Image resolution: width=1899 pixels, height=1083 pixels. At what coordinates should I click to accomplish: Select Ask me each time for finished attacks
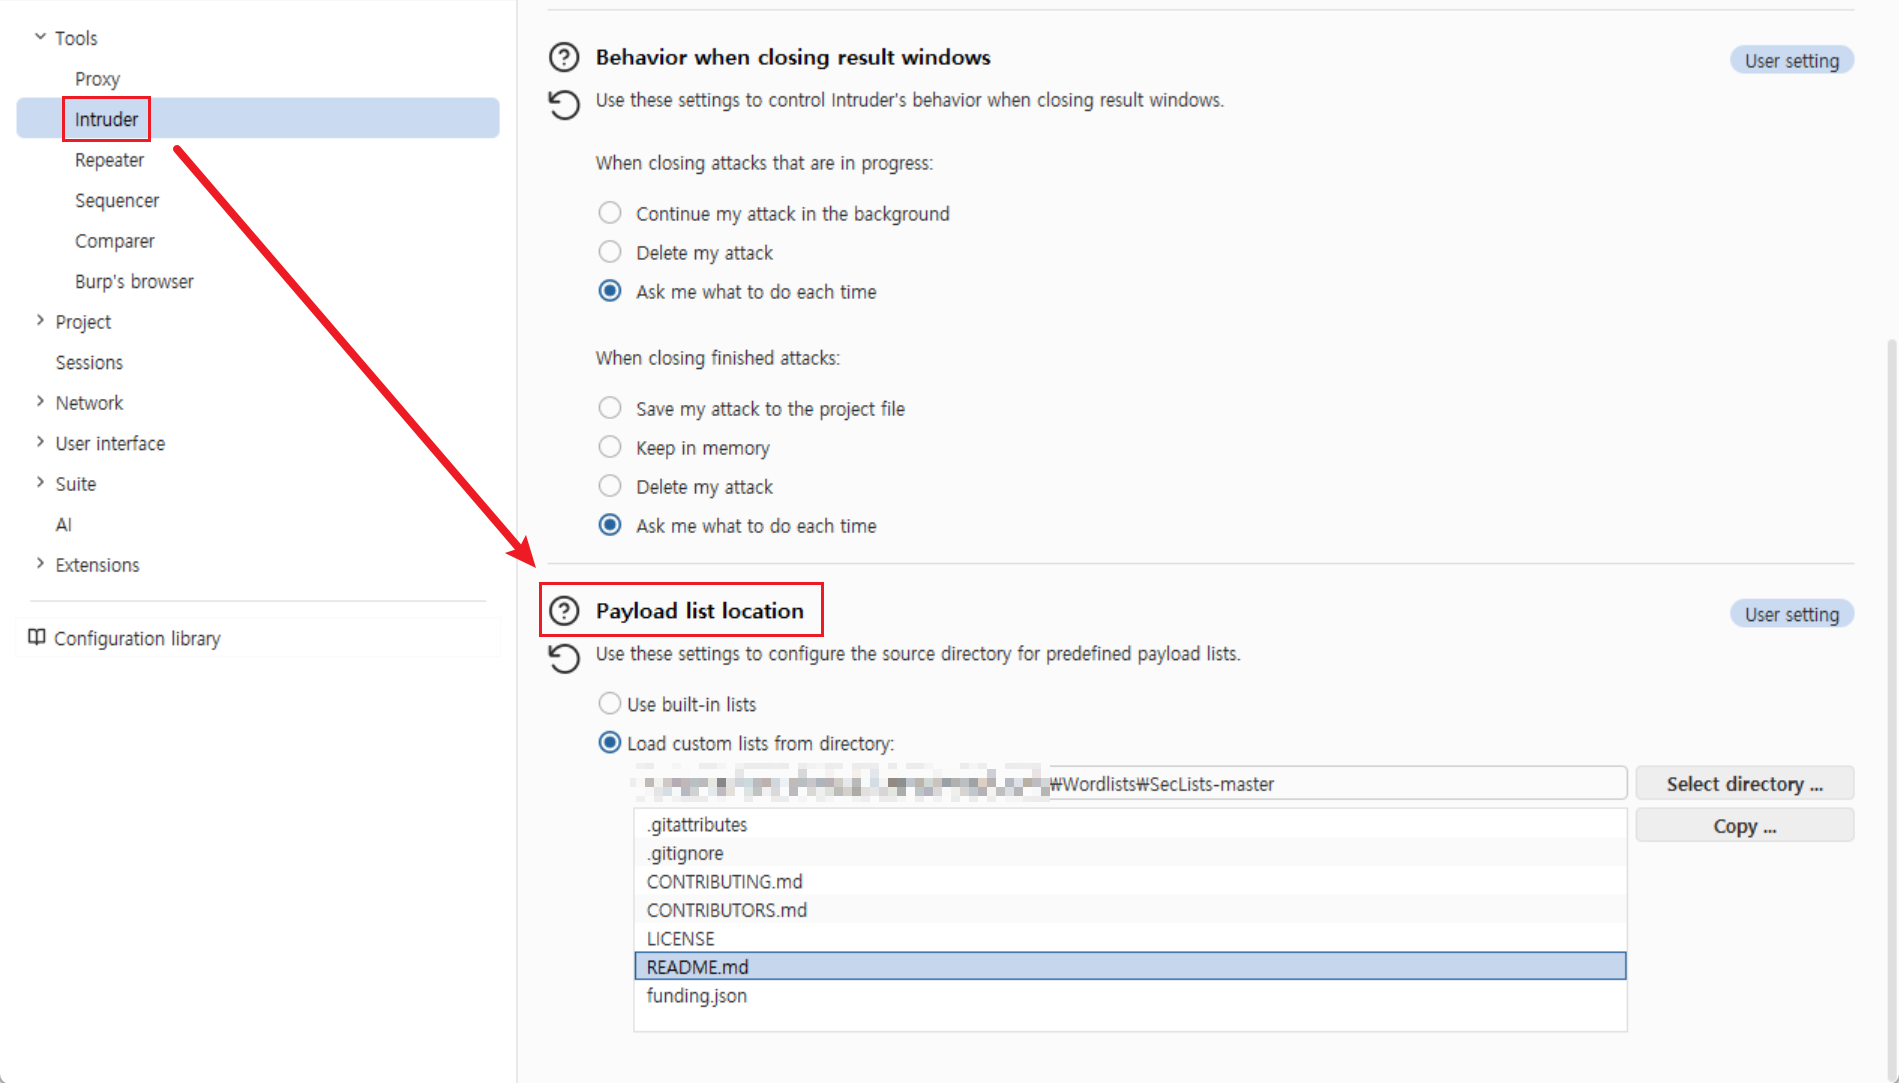point(610,525)
